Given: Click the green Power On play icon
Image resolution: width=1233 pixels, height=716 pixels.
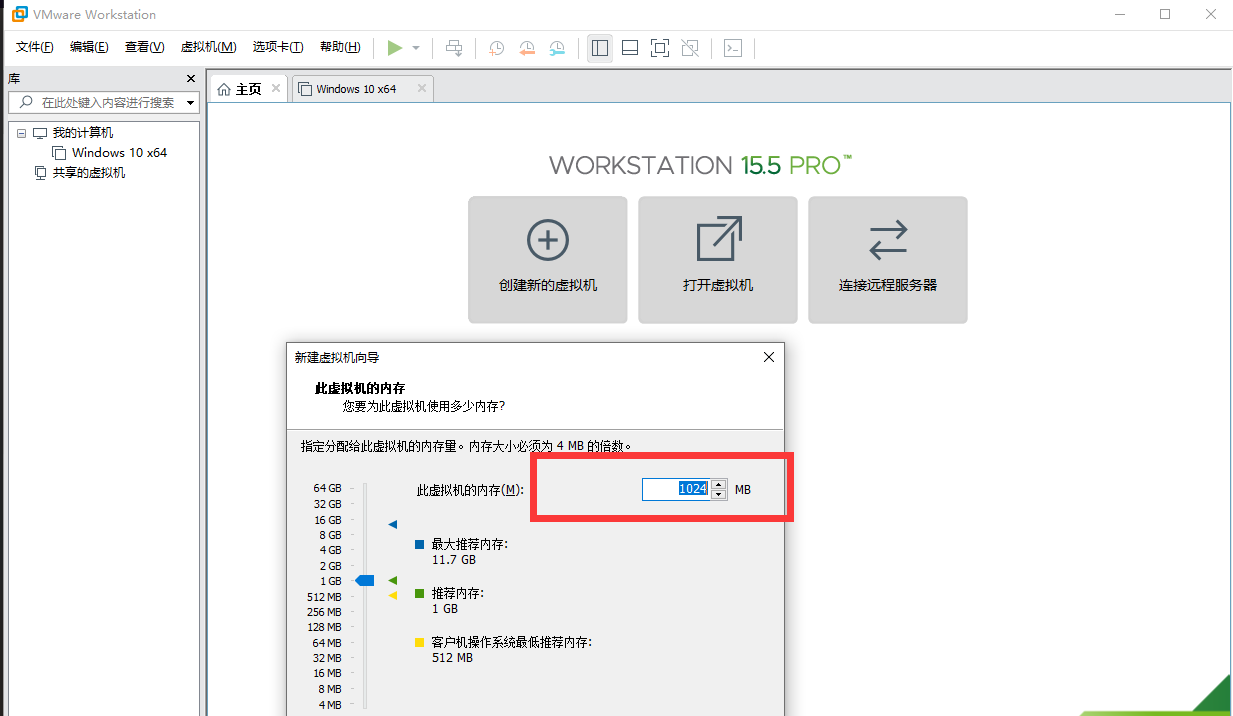Looking at the screenshot, I should (x=395, y=47).
